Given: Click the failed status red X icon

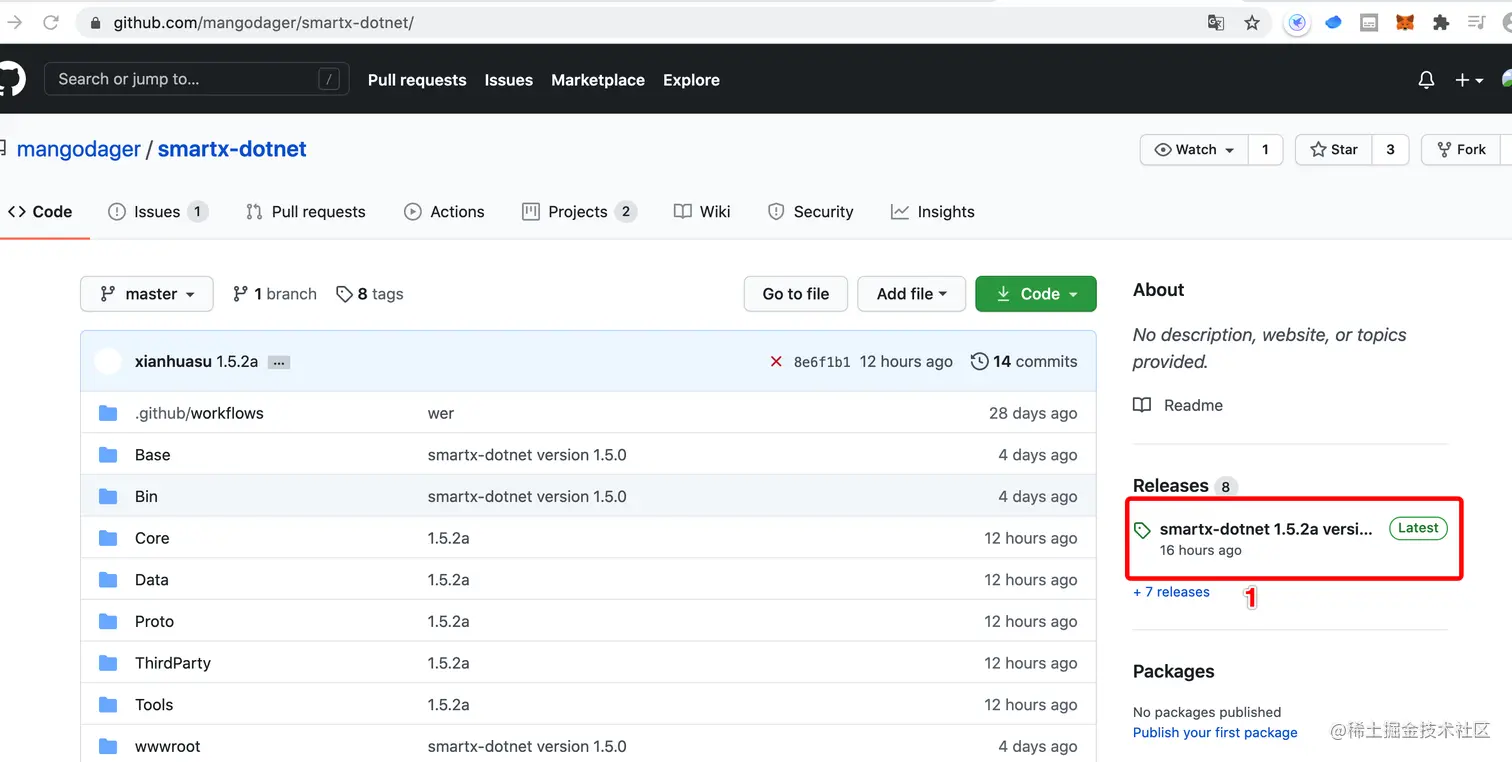Looking at the screenshot, I should coord(776,362).
